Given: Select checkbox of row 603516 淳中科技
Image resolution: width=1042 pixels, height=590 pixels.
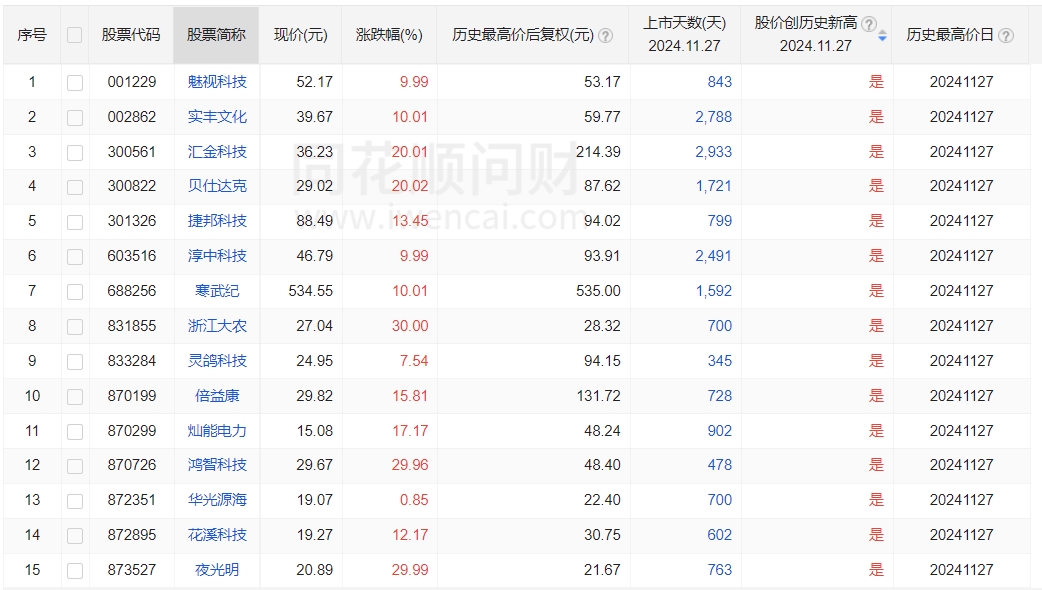Looking at the screenshot, I should pyautogui.click(x=75, y=256).
